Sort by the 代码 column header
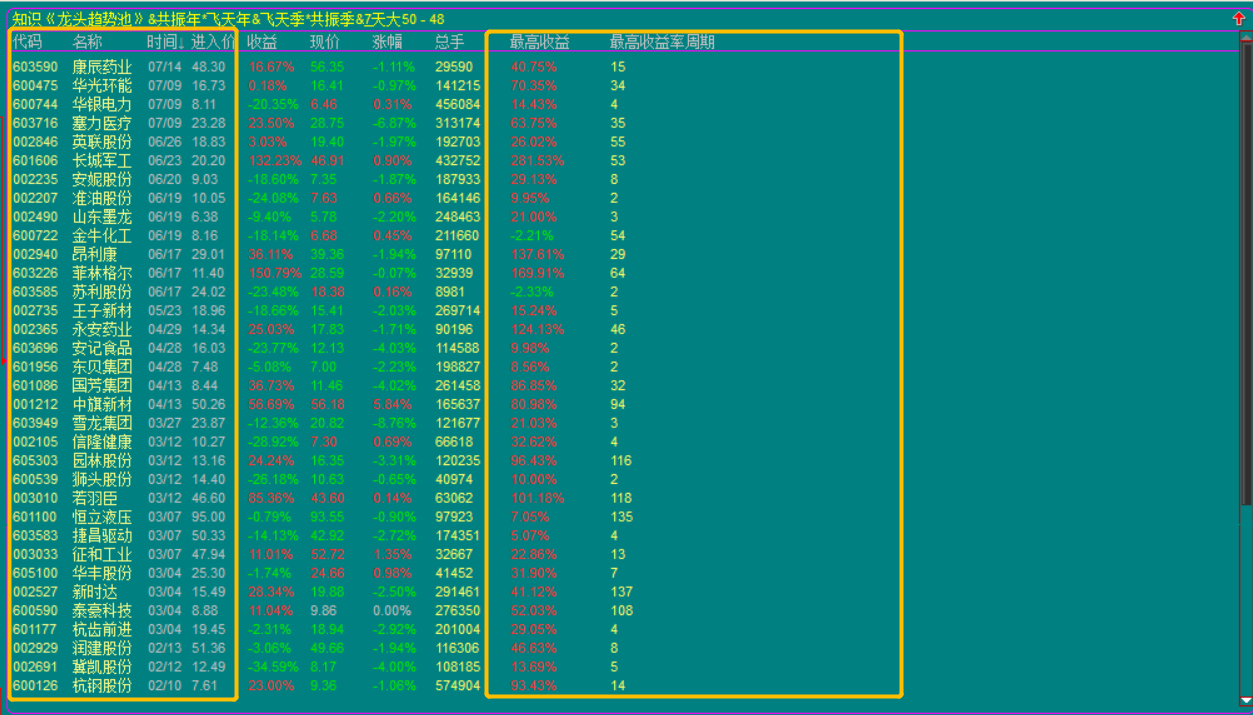 tap(28, 42)
